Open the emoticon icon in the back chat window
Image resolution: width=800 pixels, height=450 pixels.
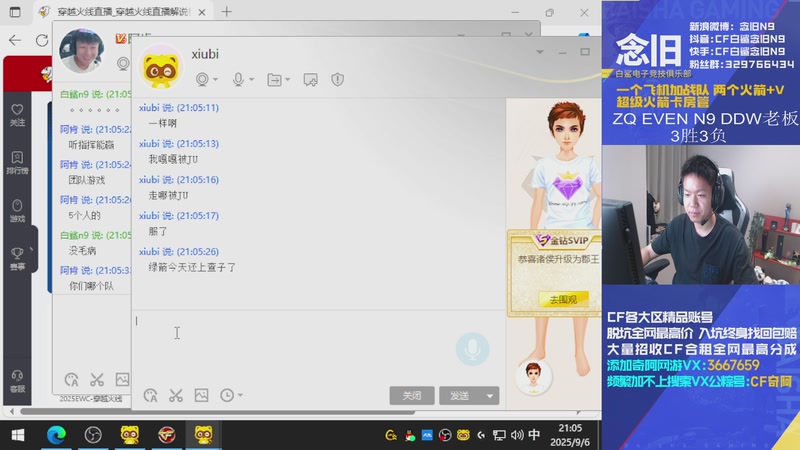pyautogui.click(x=71, y=380)
